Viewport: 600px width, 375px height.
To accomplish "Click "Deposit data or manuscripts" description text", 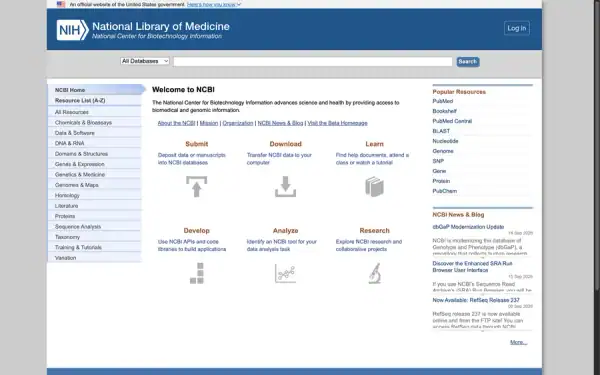I will pyautogui.click(x=192, y=159).
